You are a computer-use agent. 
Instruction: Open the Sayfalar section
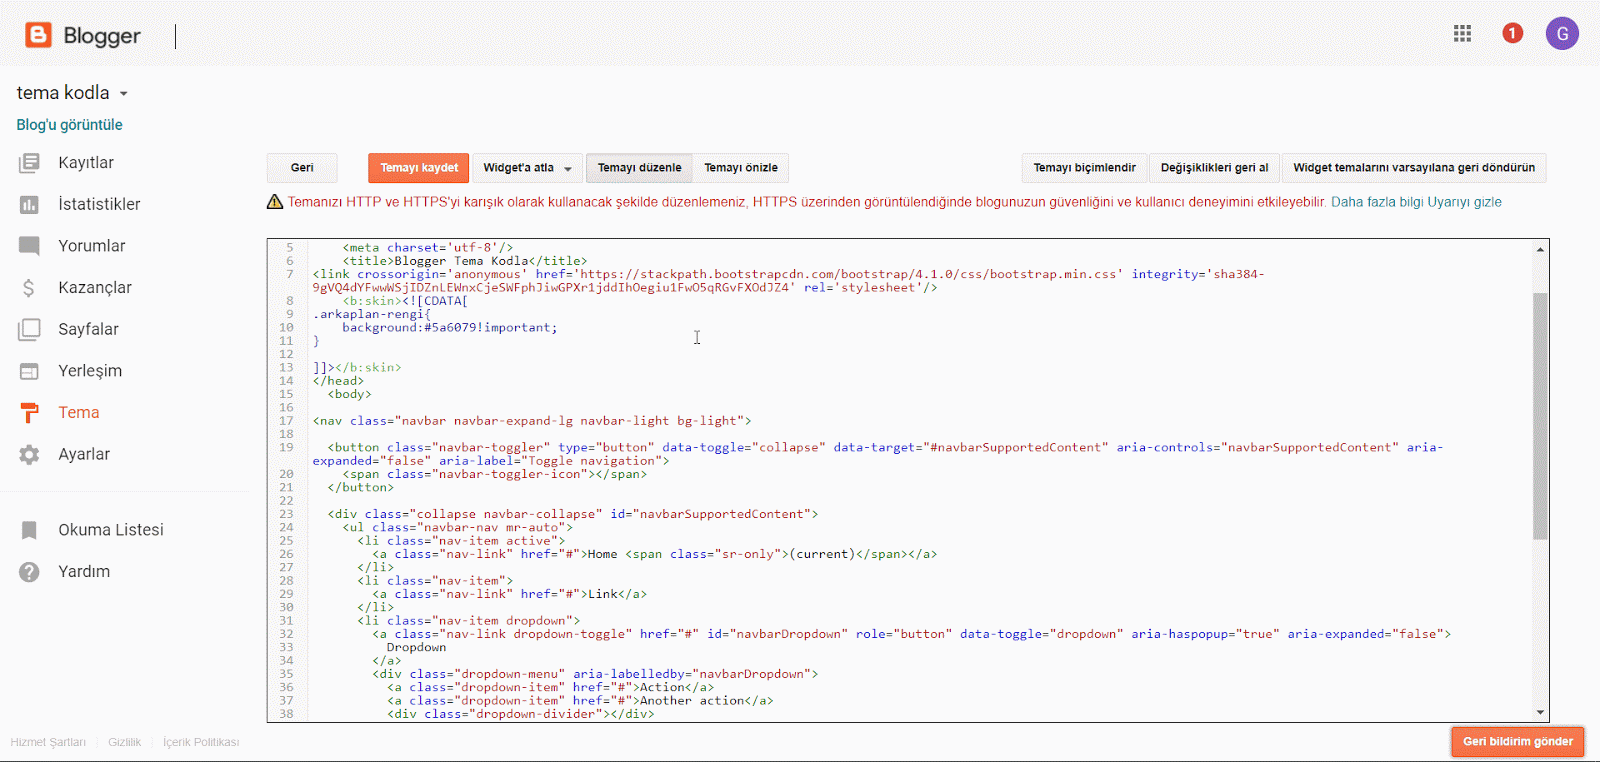[88, 329]
